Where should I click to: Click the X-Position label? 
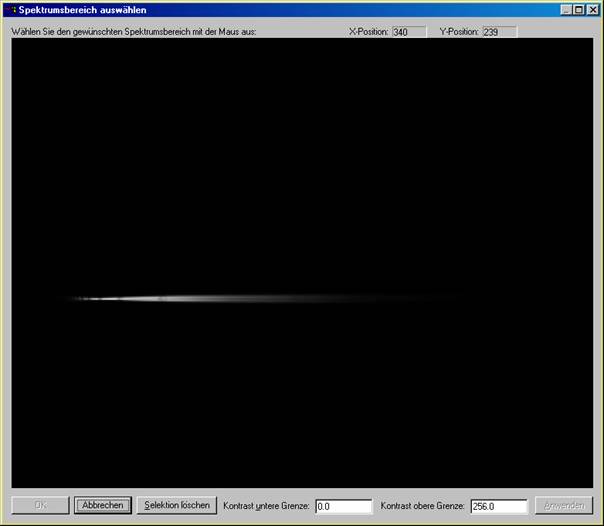point(367,32)
